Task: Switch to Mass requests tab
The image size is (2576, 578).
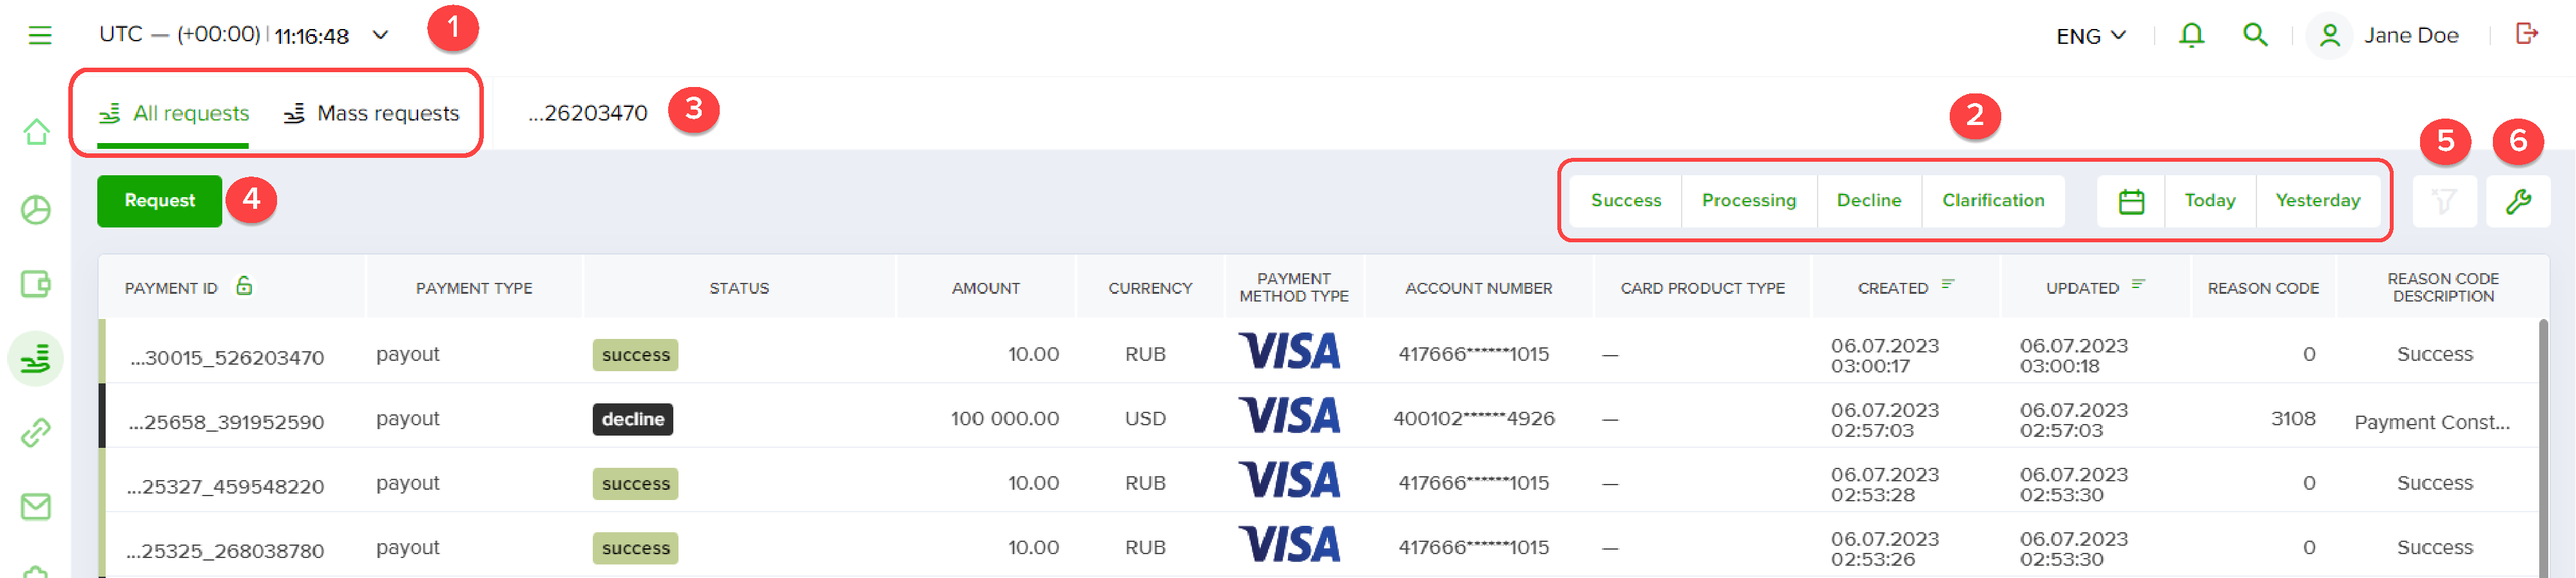Action: pos(371,114)
